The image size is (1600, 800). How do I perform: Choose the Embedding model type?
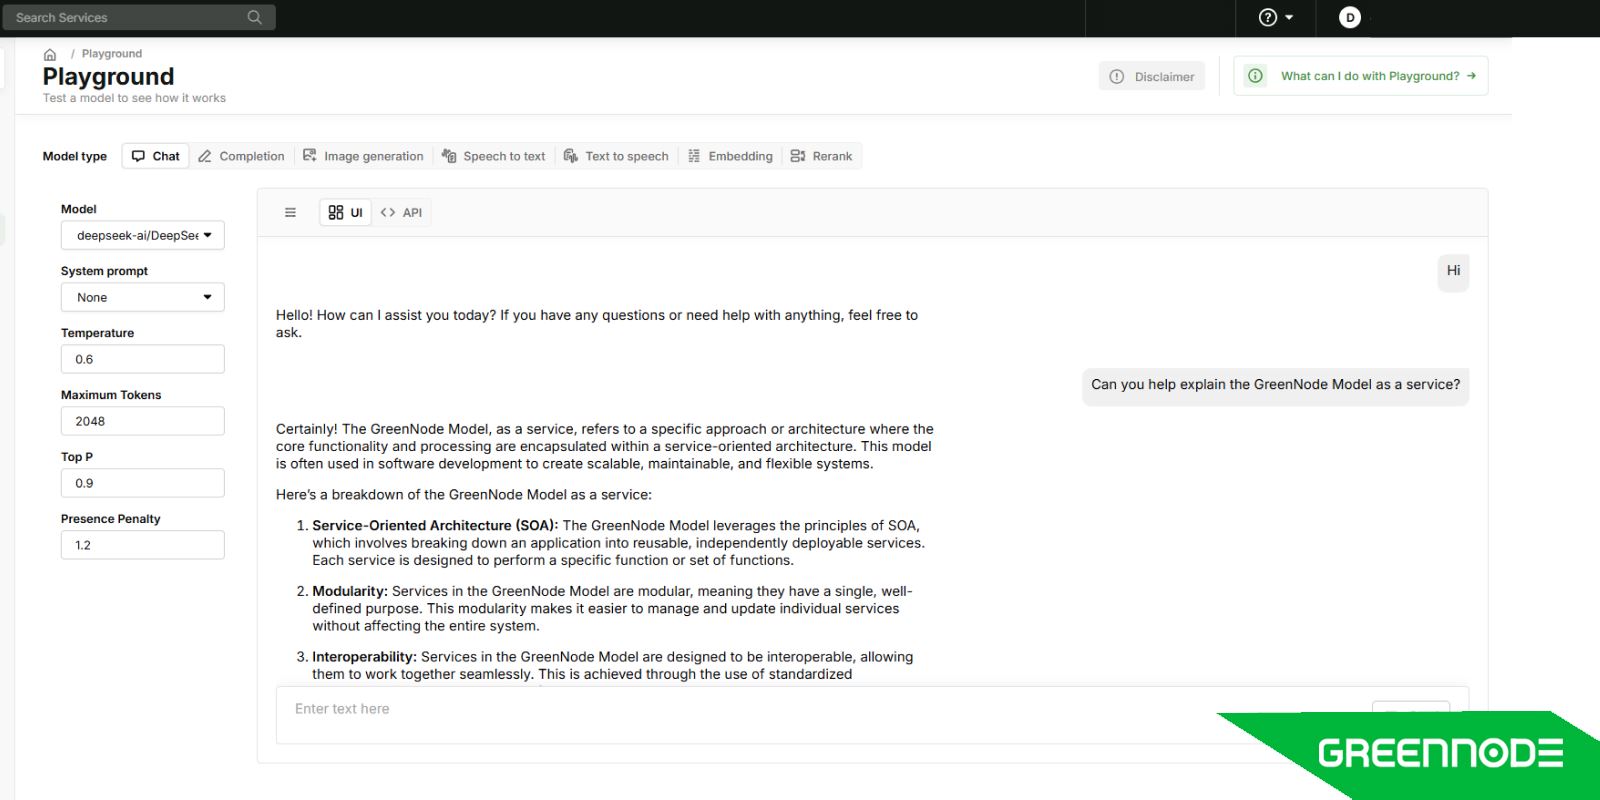pyautogui.click(x=731, y=156)
